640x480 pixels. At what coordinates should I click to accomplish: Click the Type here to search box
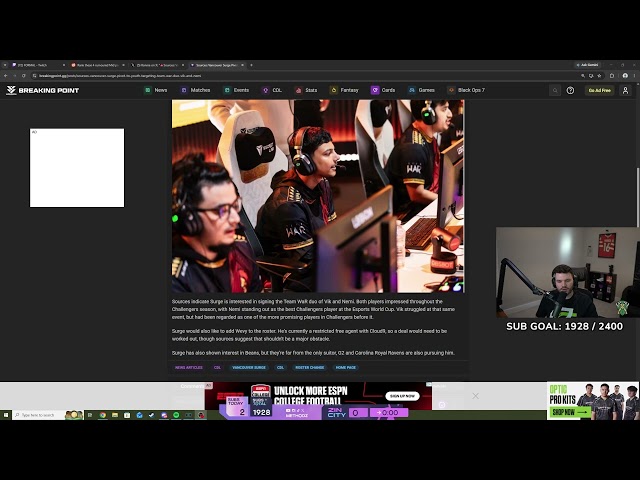point(47,415)
